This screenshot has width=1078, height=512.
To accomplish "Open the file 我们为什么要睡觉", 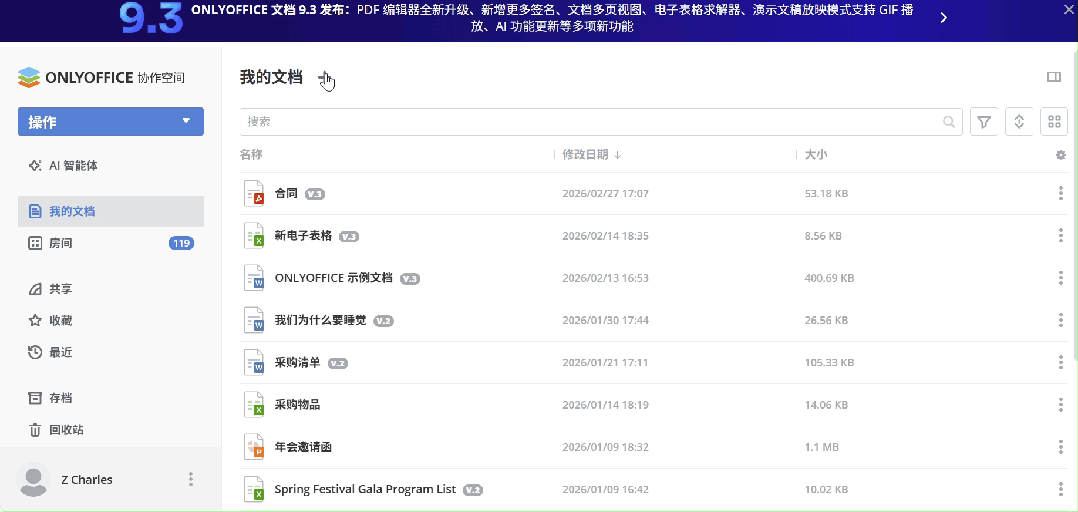I will point(320,320).
